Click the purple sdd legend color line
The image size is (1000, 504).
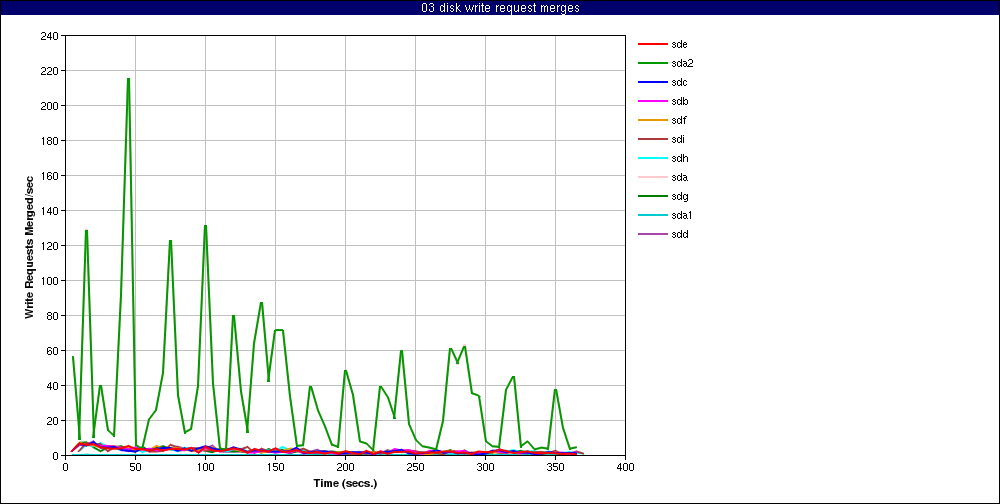652,235
